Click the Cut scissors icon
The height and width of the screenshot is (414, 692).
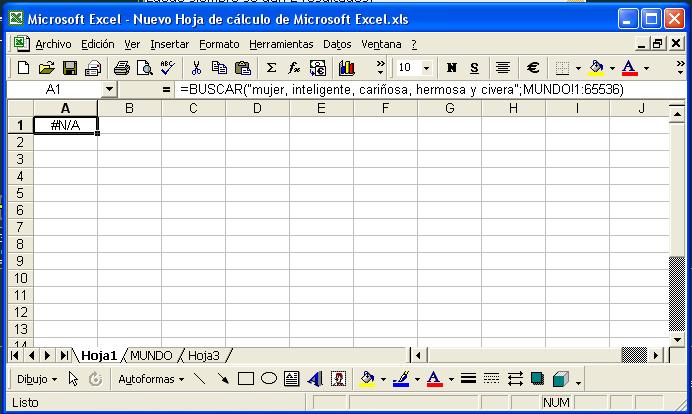(x=197, y=68)
